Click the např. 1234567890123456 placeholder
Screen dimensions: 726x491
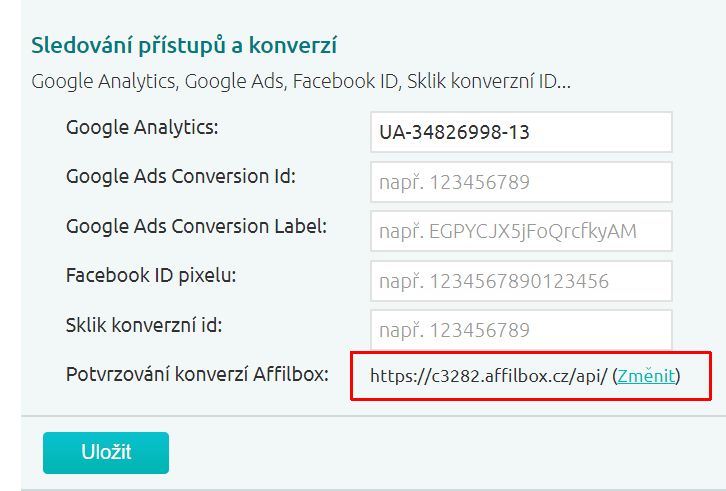(494, 281)
